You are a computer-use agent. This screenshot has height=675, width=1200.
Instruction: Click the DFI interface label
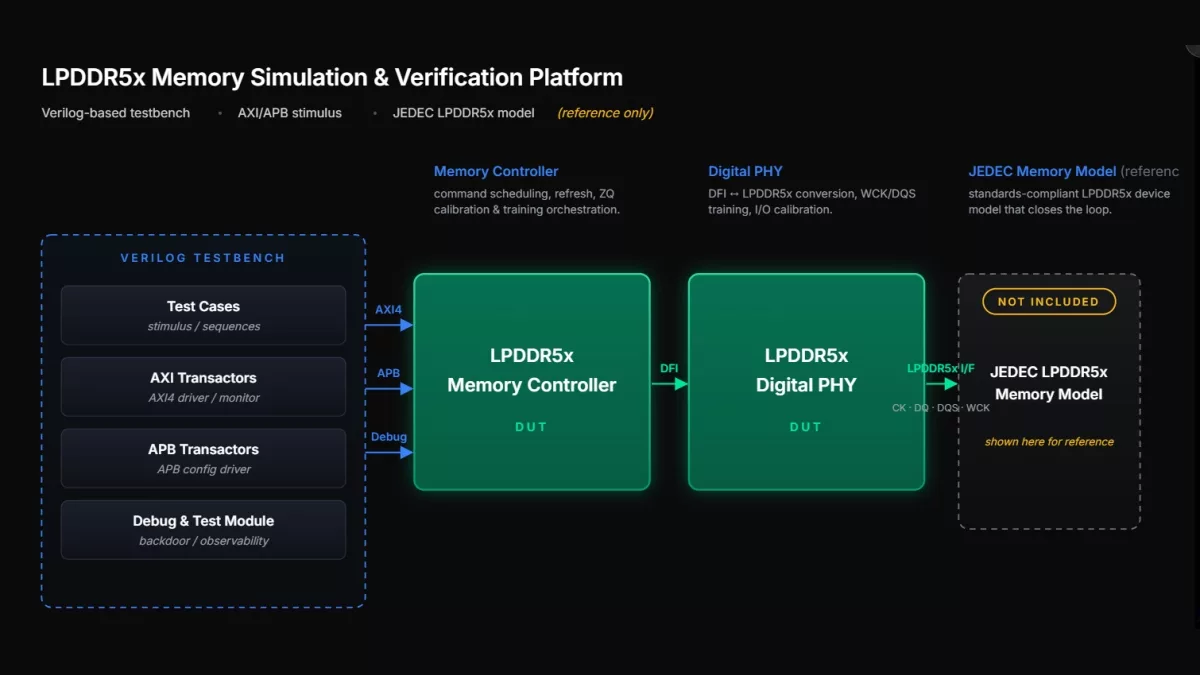click(669, 368)
